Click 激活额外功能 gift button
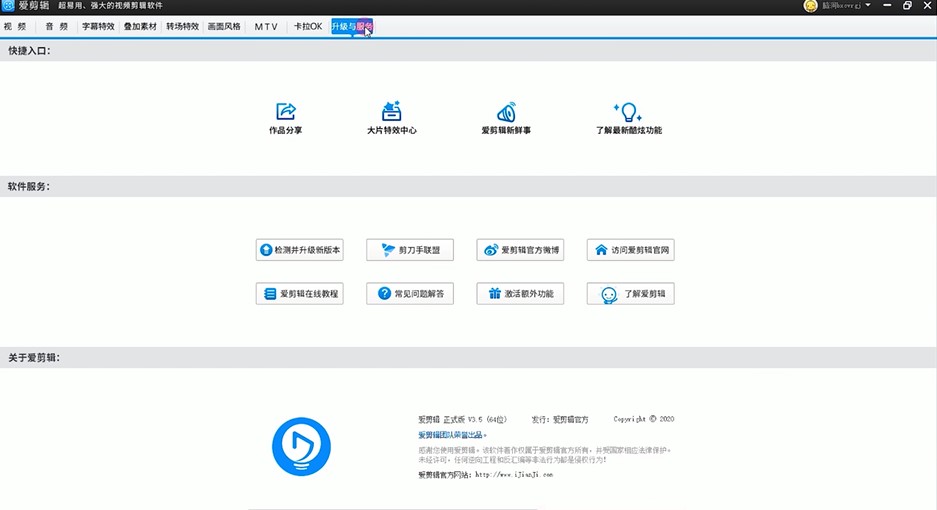937x510 pixels. [520, 294]
